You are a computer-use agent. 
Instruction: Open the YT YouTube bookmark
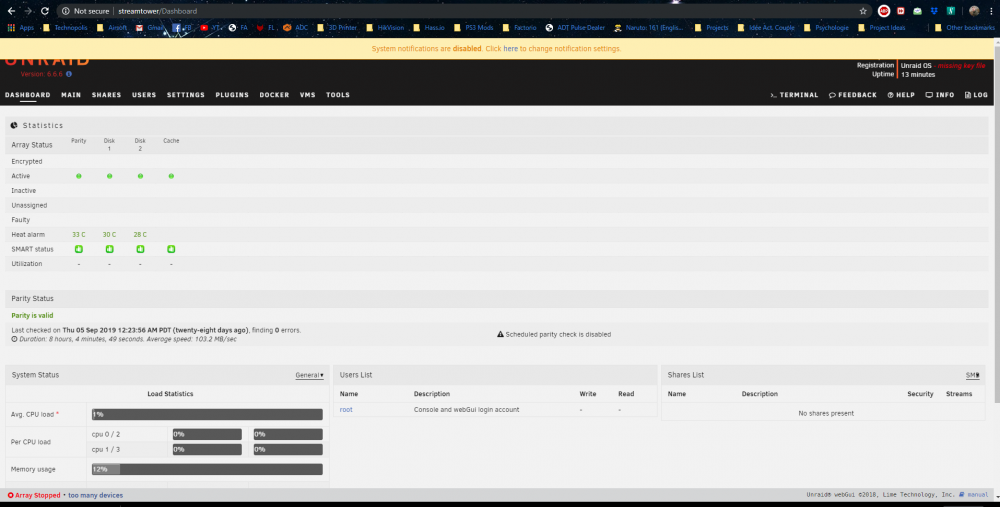pos(210,28)
